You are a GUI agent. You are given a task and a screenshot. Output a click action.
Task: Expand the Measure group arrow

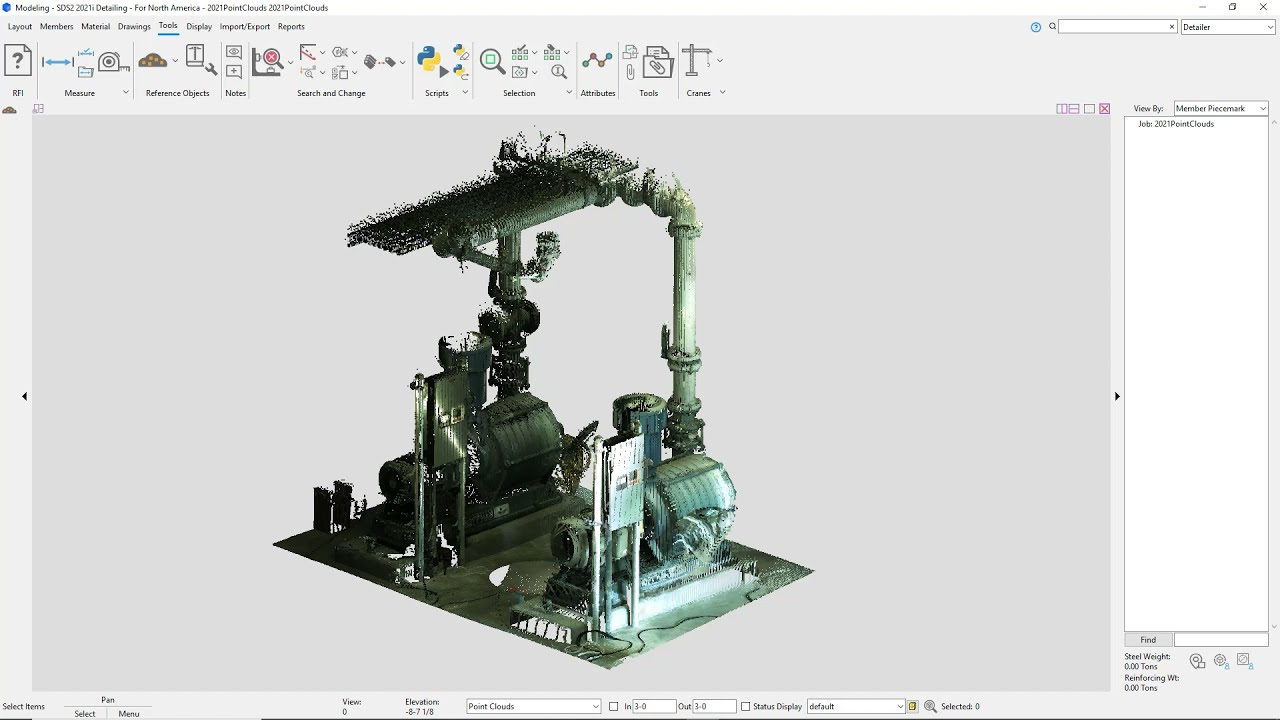tap(126, 92)
